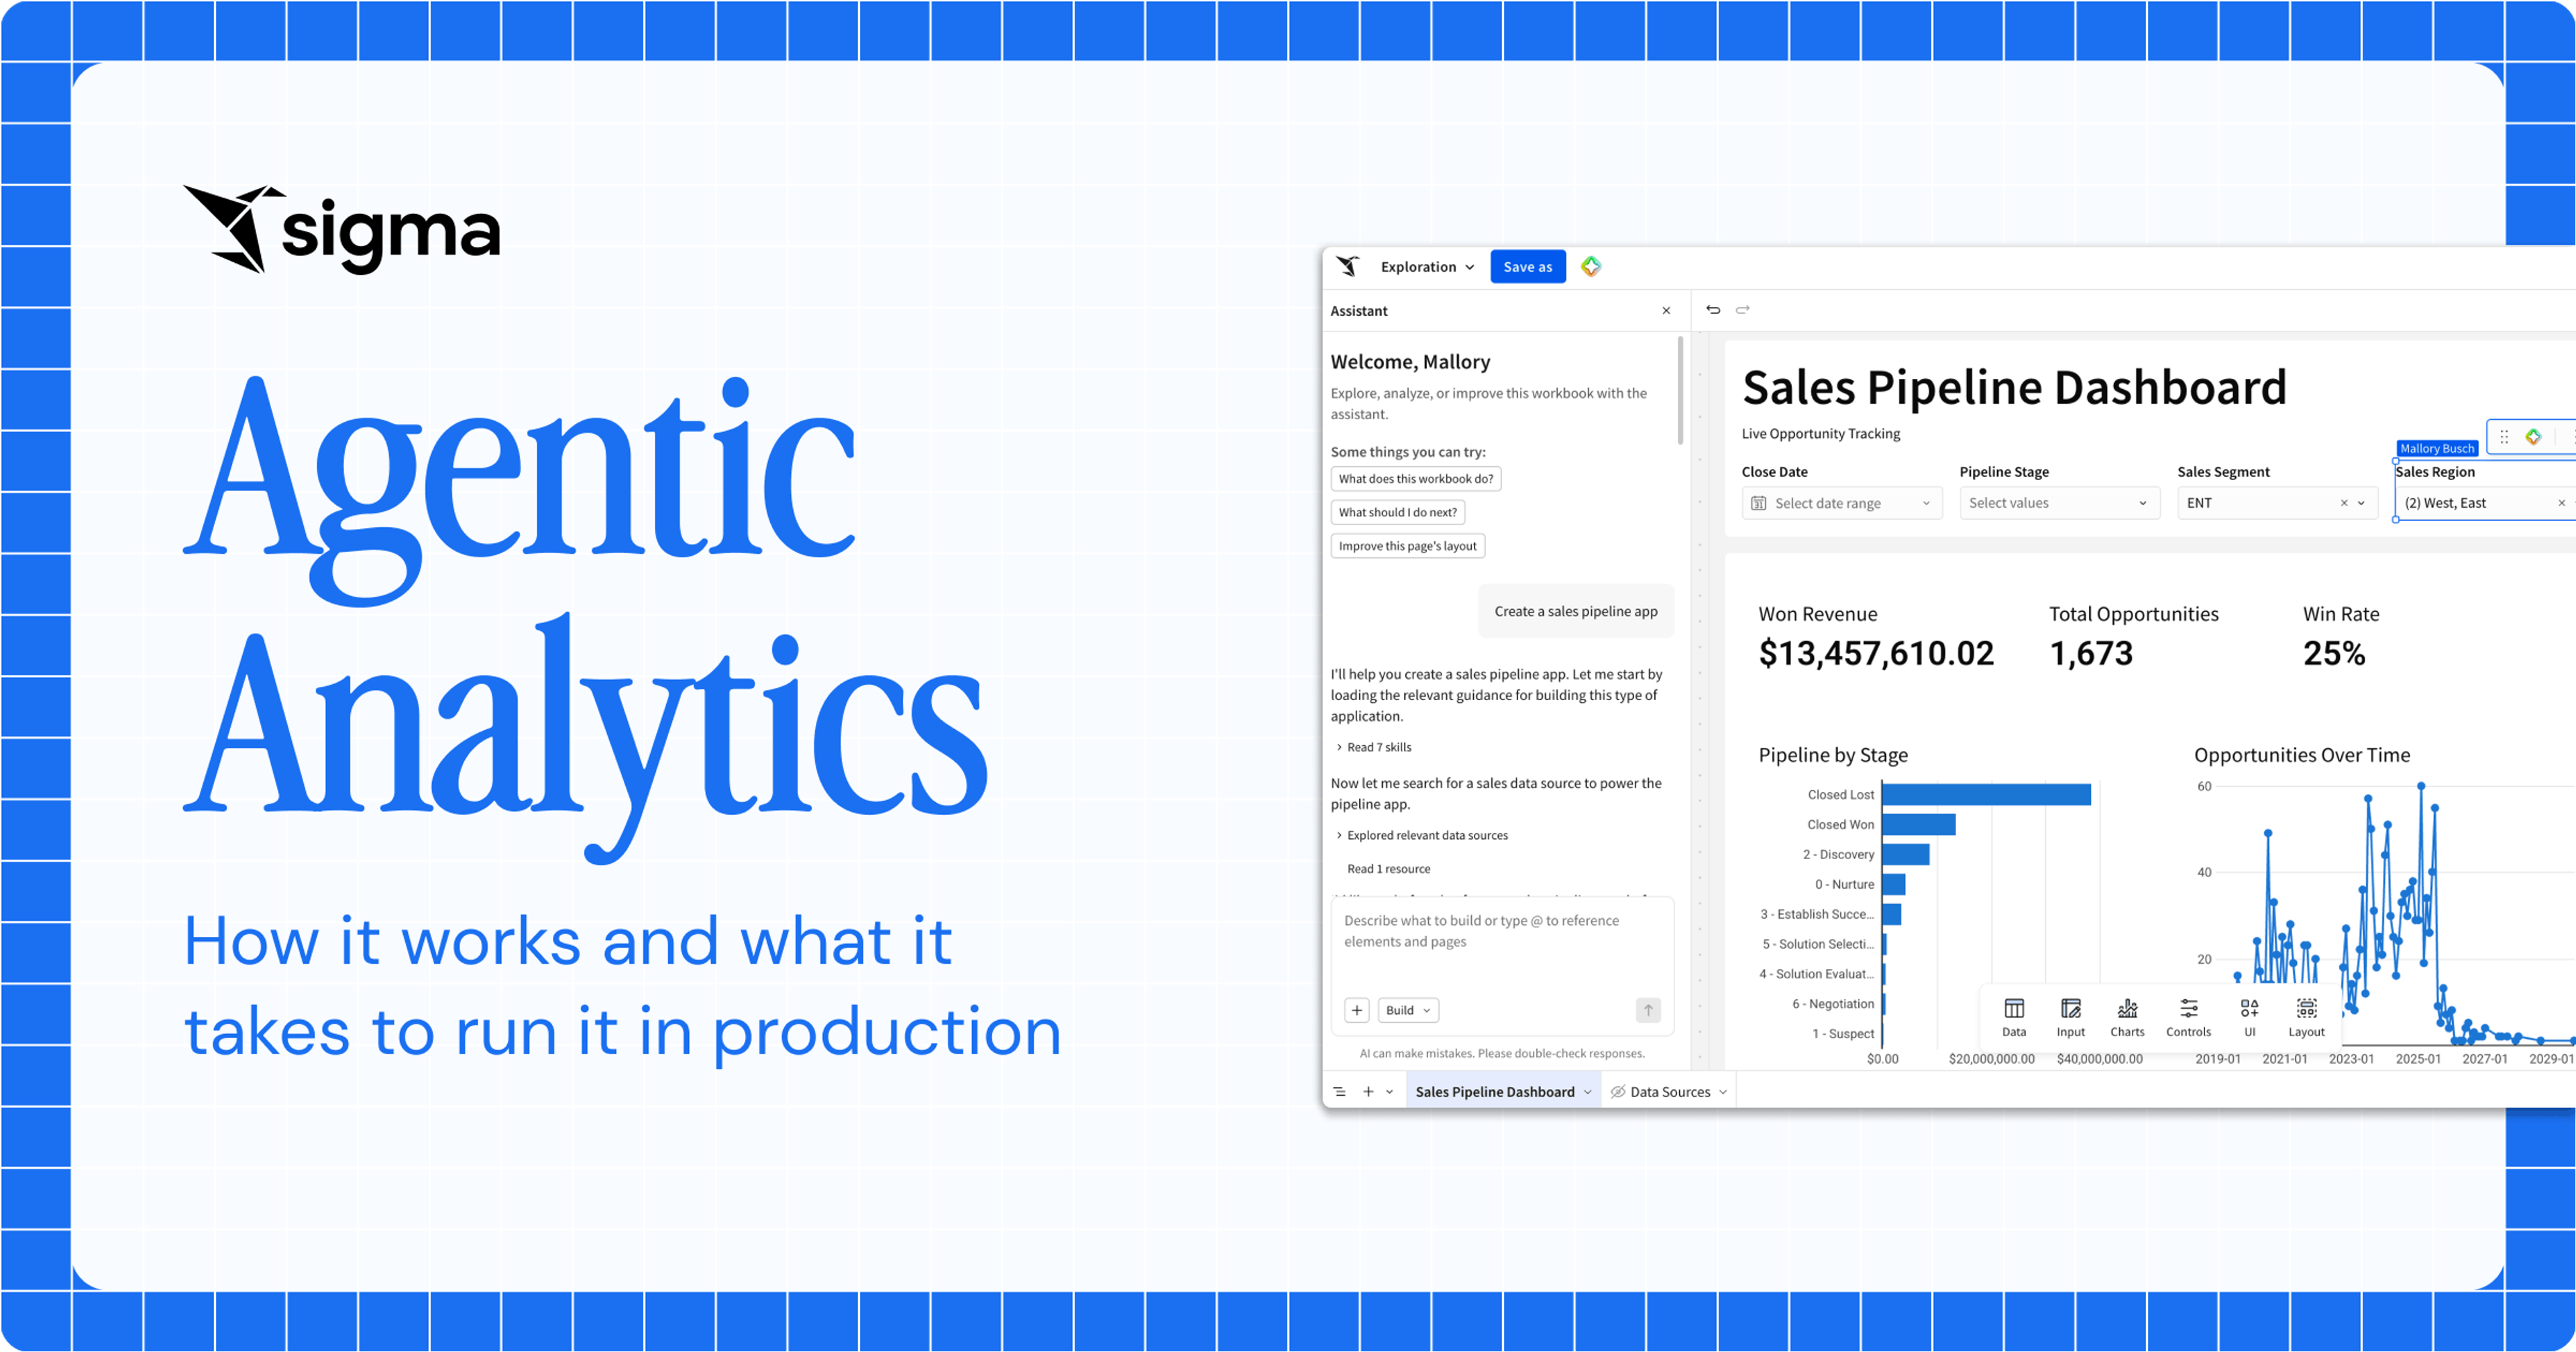Choose 'What should I do next?' suggestion
This screenshot has width=2576, height=1352.
[x=1398, y=512]
